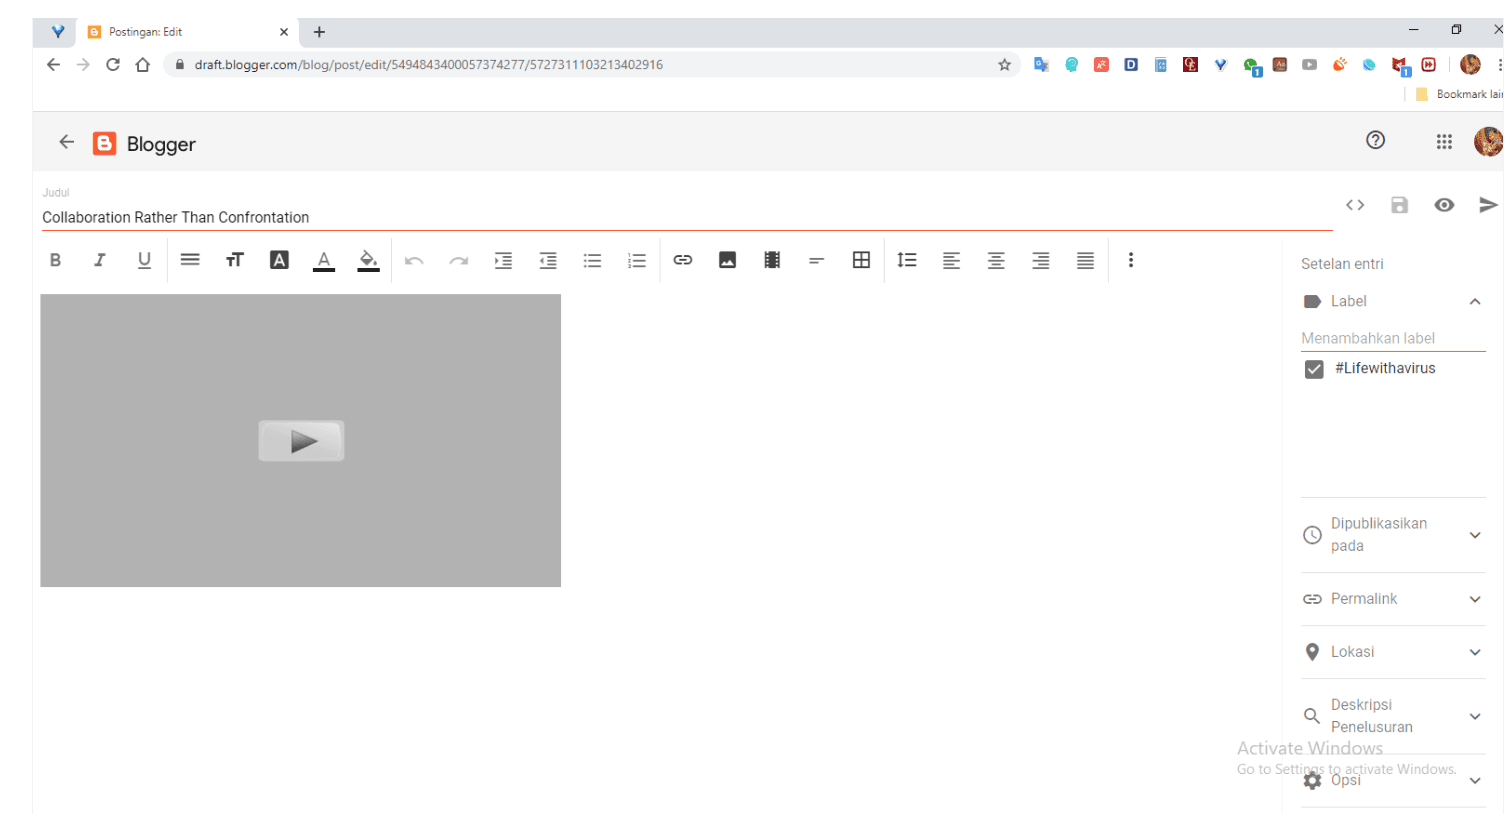1506x838 pixels.
Task: Switch to HTML view with code icon
Action: coord(1355,205)
